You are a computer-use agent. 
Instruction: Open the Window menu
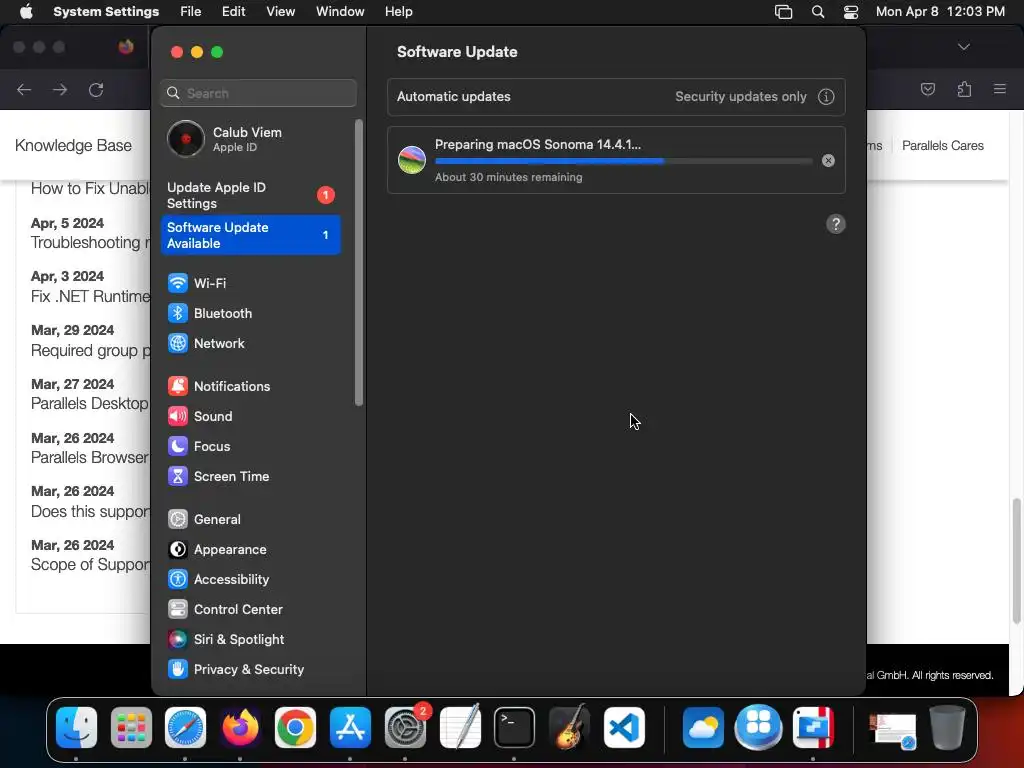[x=340, y=12]
